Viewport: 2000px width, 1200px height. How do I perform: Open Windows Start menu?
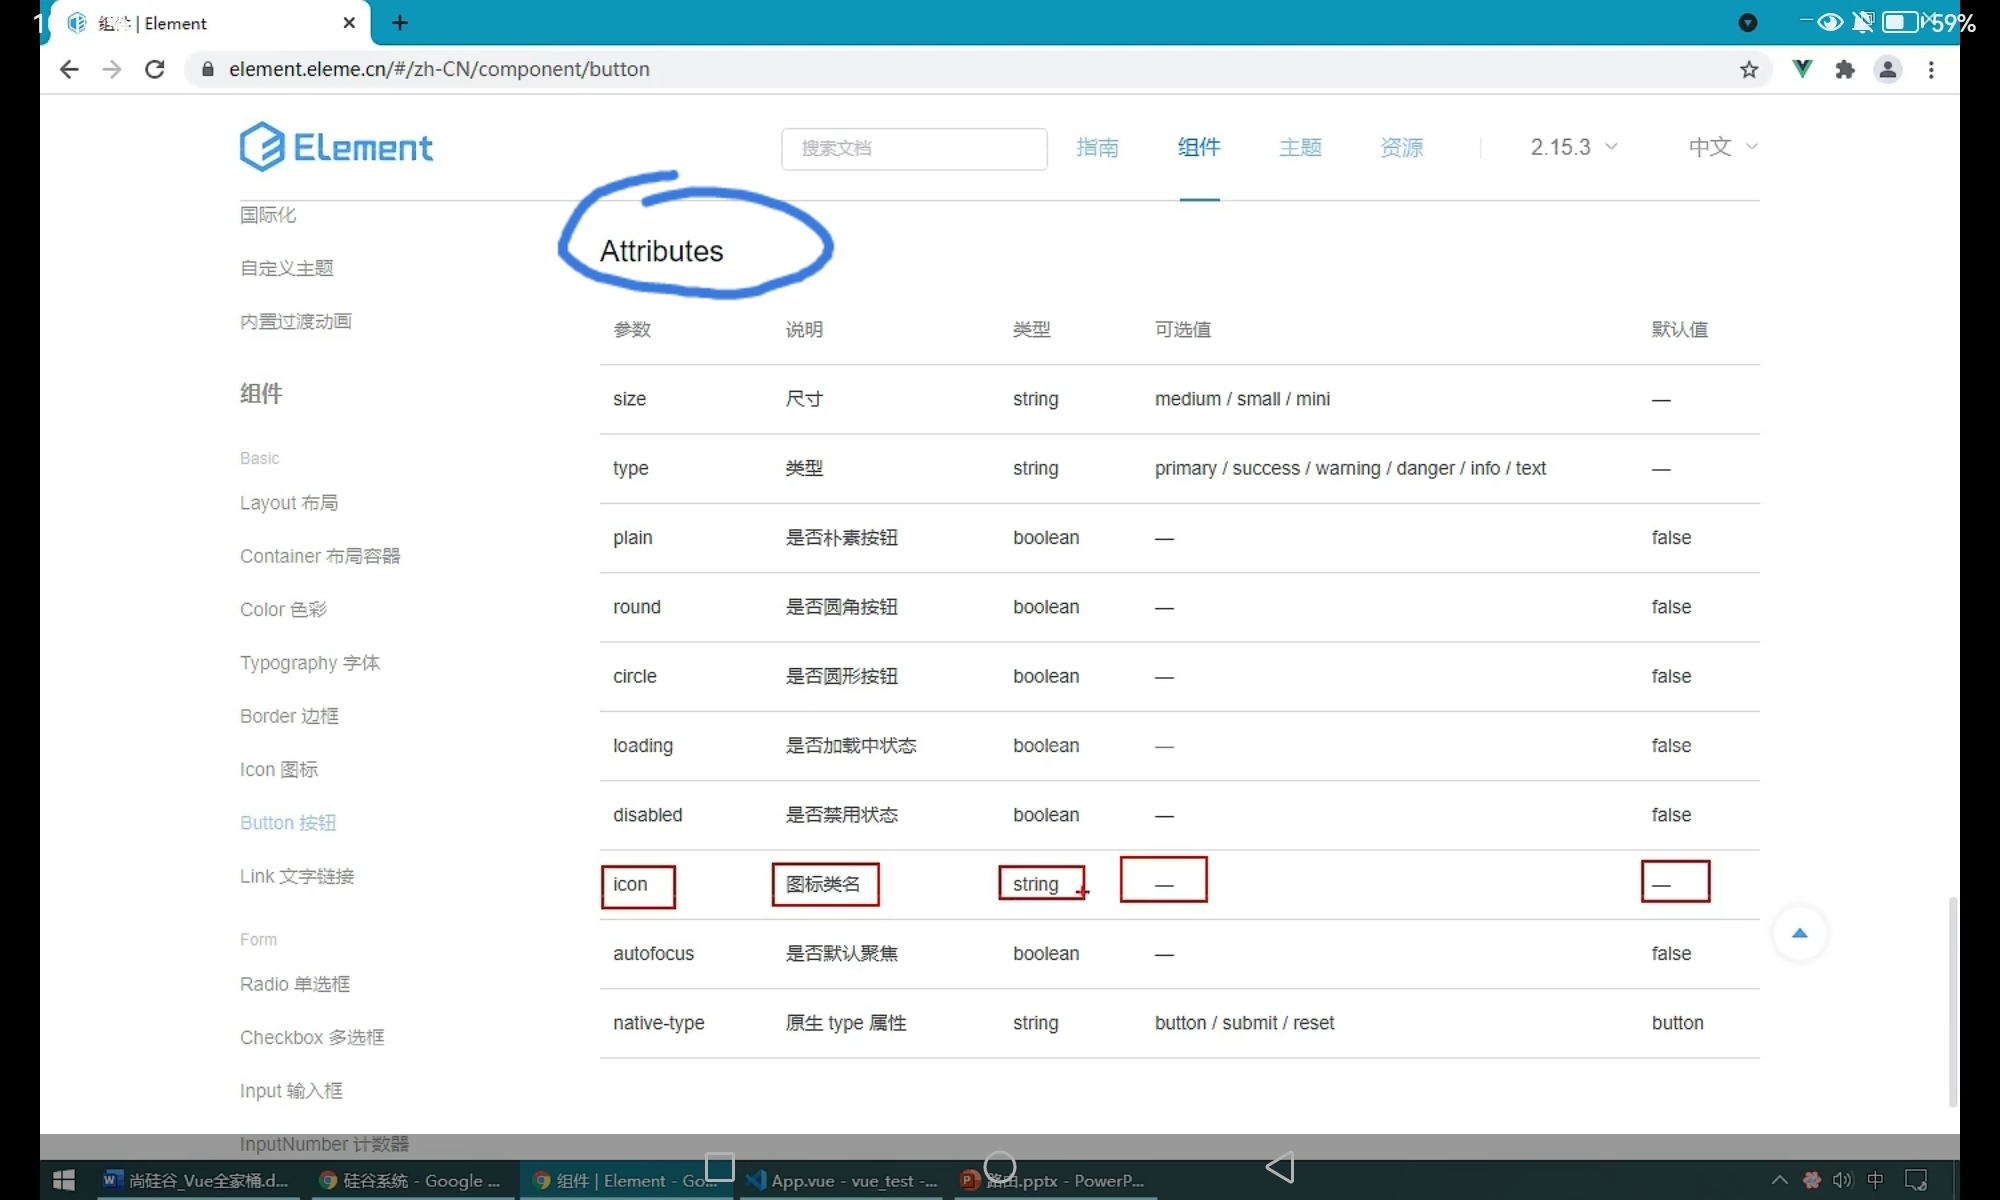63,1180
